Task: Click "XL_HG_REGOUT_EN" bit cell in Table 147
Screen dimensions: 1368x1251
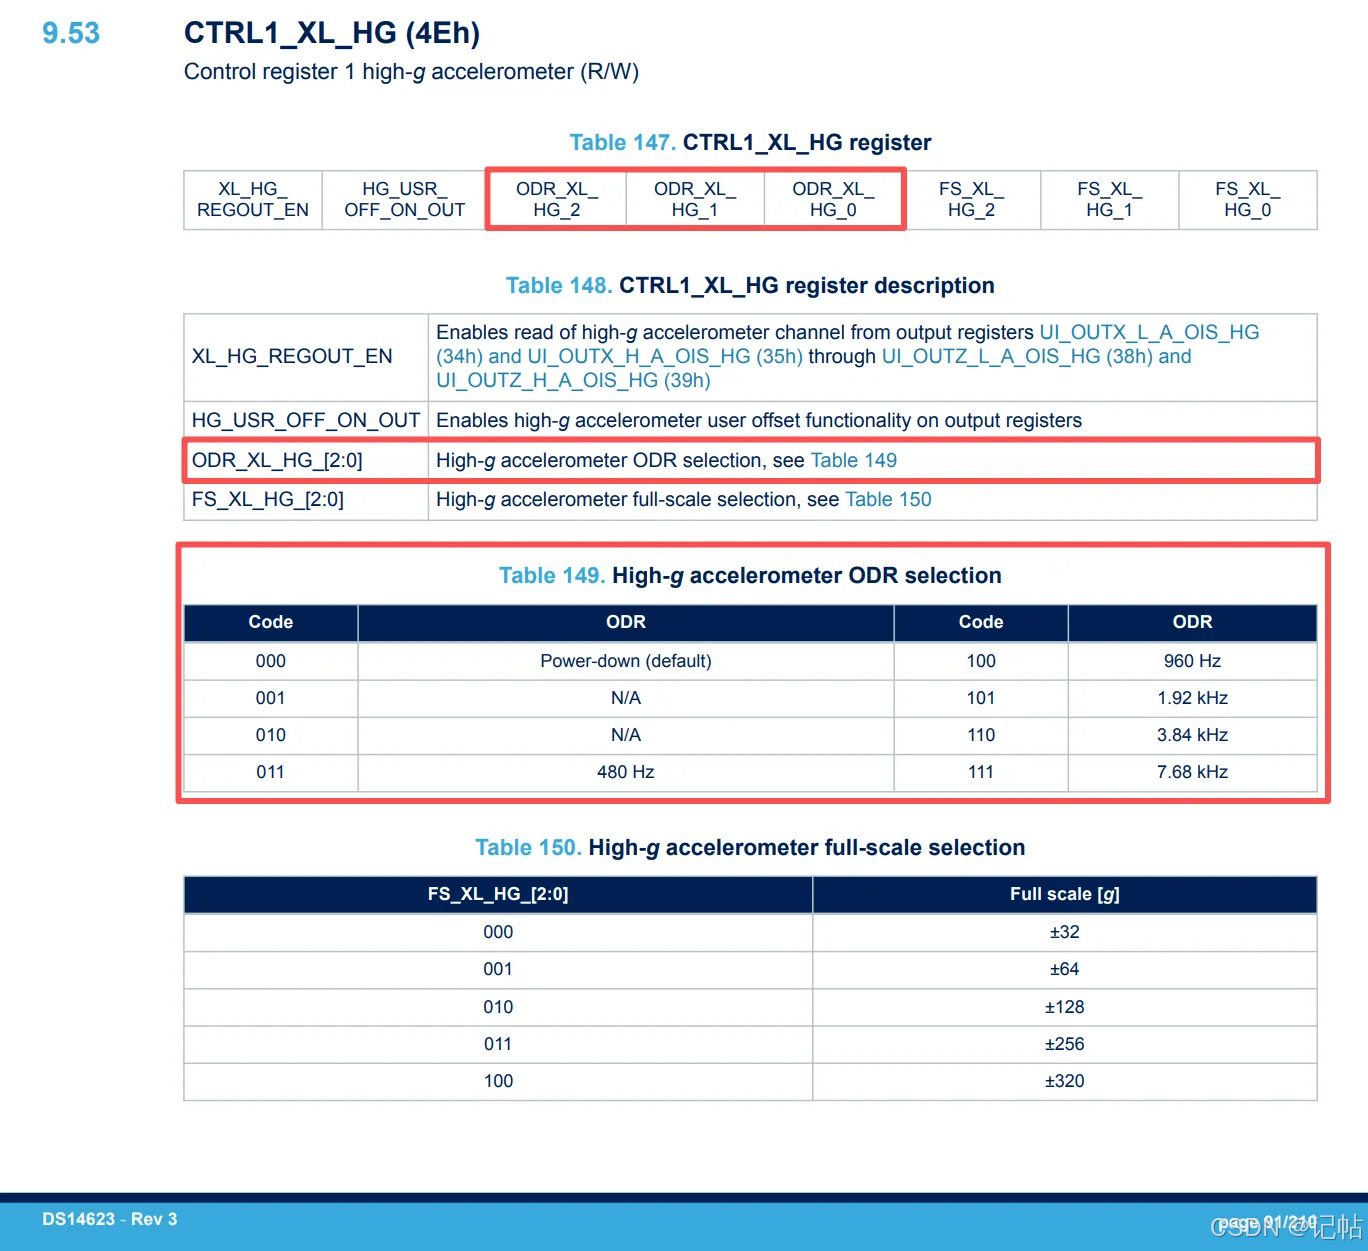Action: click(x=253, y=199)
